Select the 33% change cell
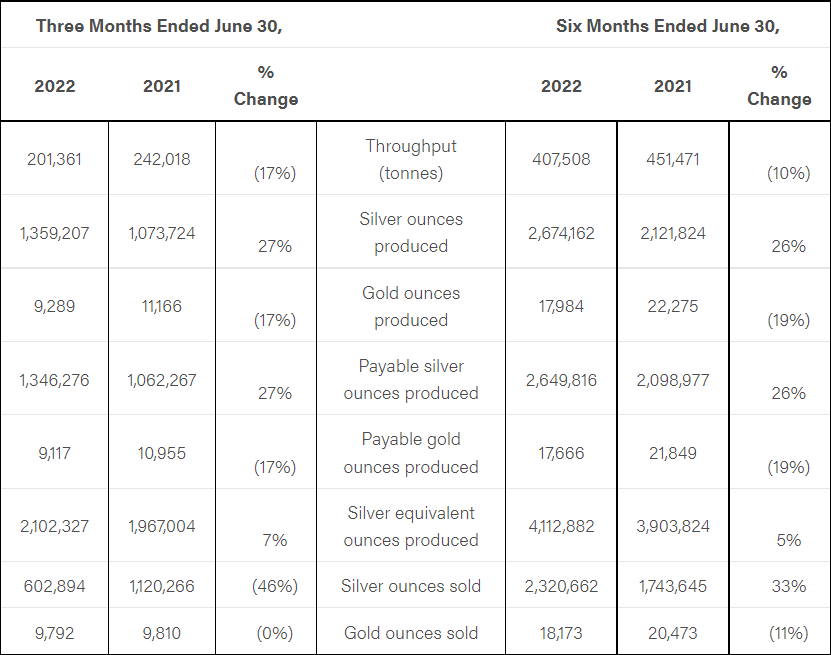Viewport: 831px width, 655px height. coord(788,586)
